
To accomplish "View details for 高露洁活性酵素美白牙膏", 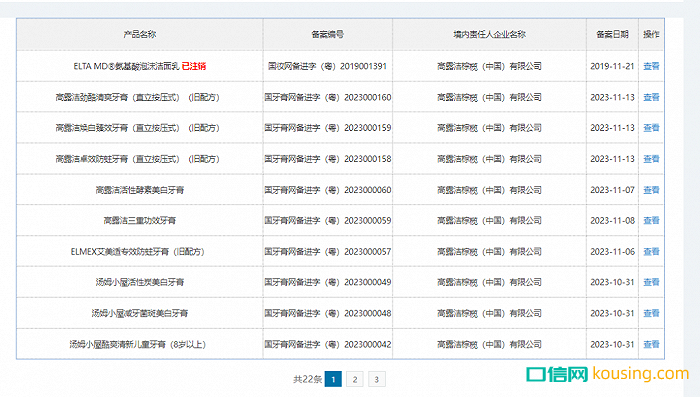I will 651,190.
